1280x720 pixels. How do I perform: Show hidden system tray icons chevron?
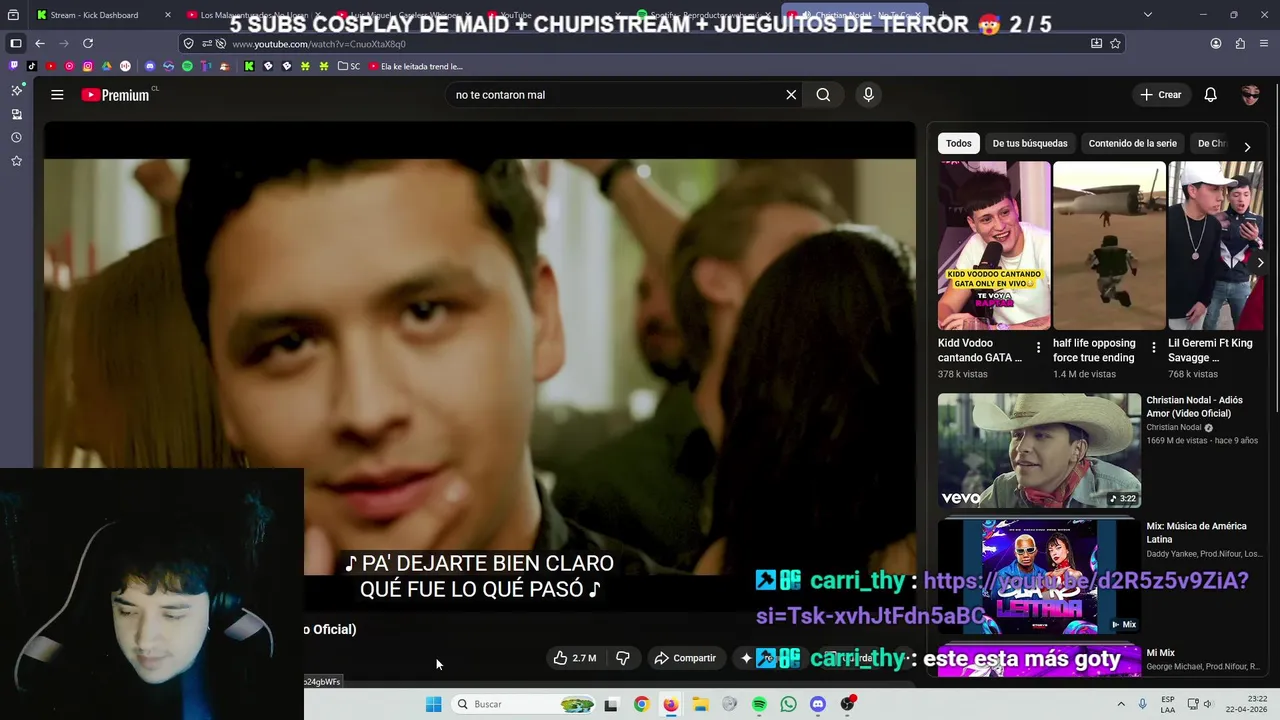(1121, 704)
